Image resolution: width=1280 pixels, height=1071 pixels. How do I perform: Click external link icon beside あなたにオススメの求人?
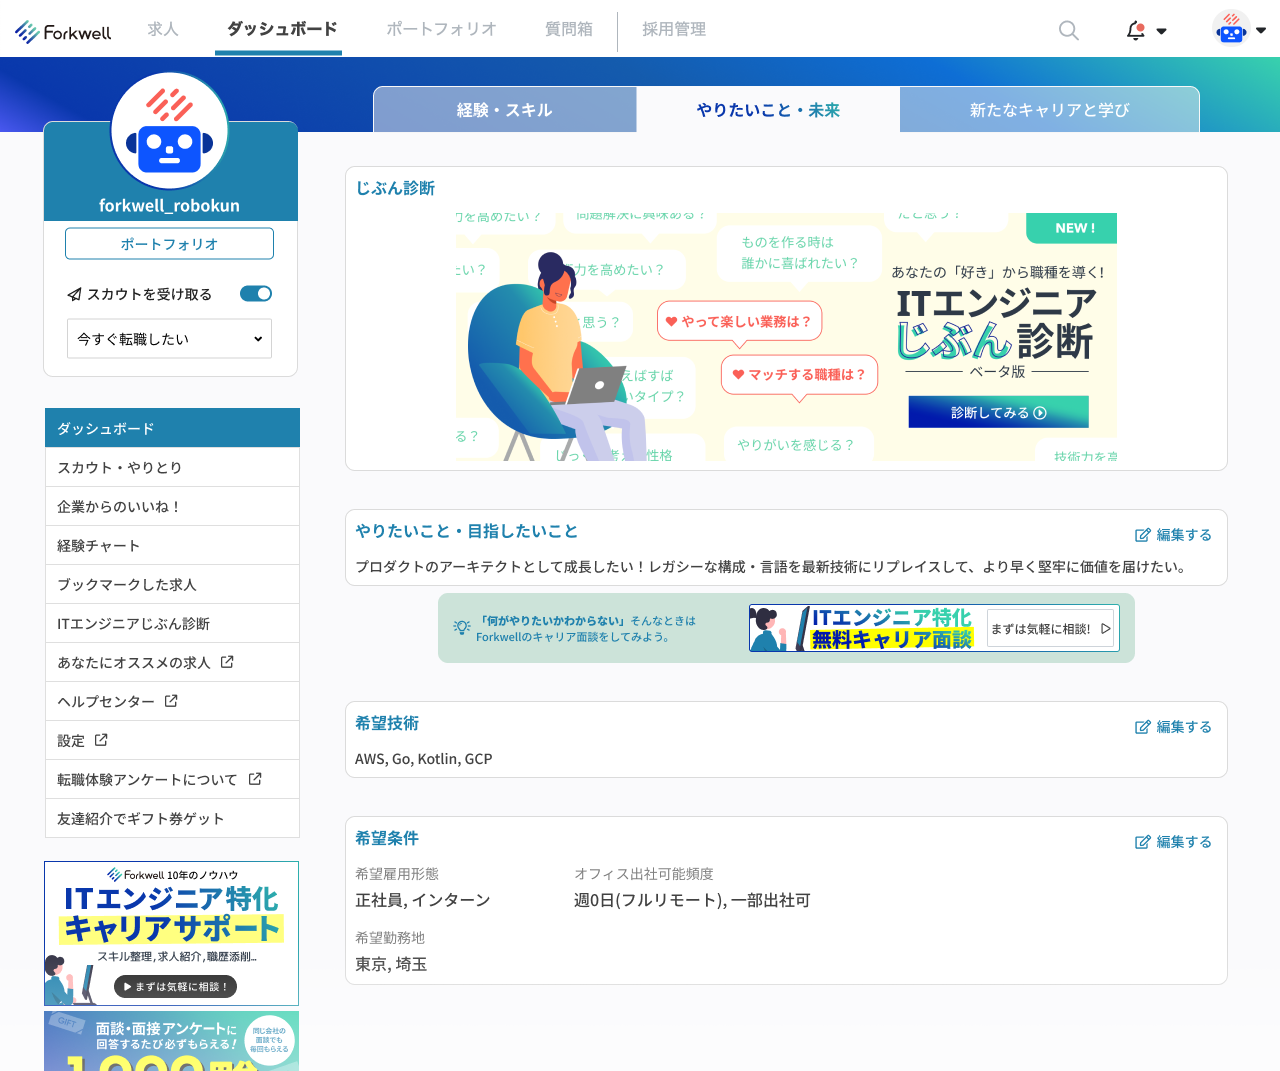coord(227,662)
